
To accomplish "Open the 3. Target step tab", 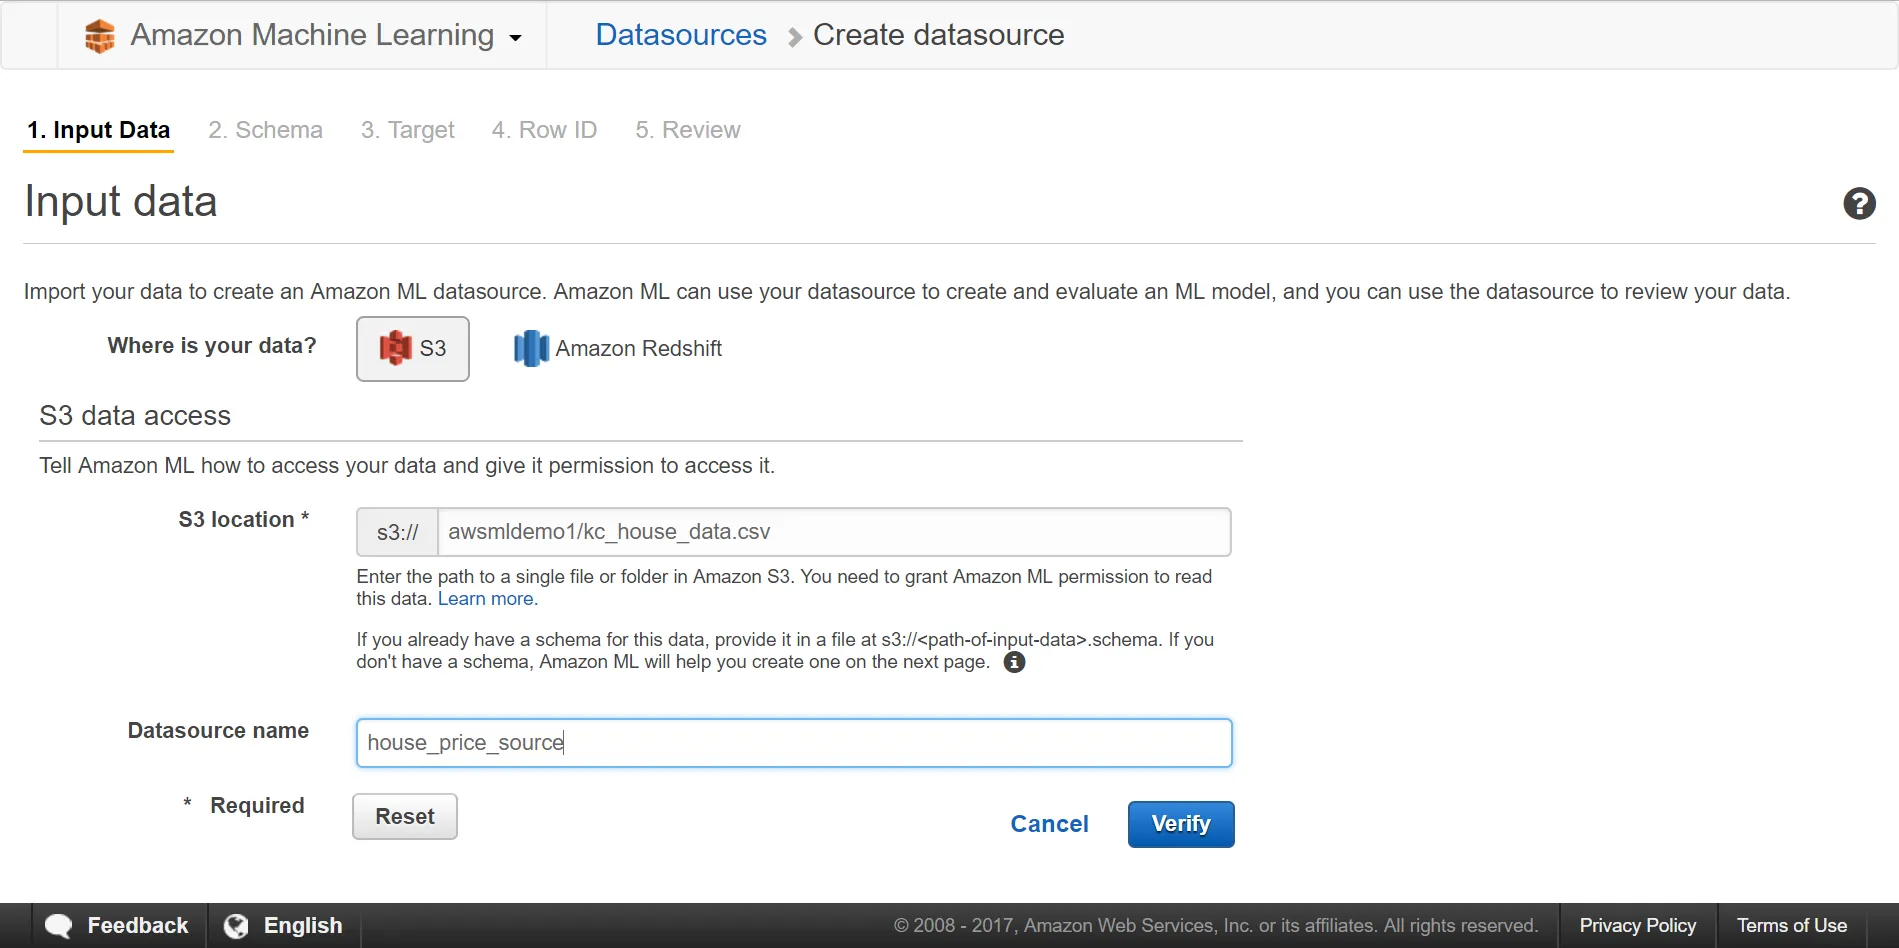I will (x=407, y=130).
